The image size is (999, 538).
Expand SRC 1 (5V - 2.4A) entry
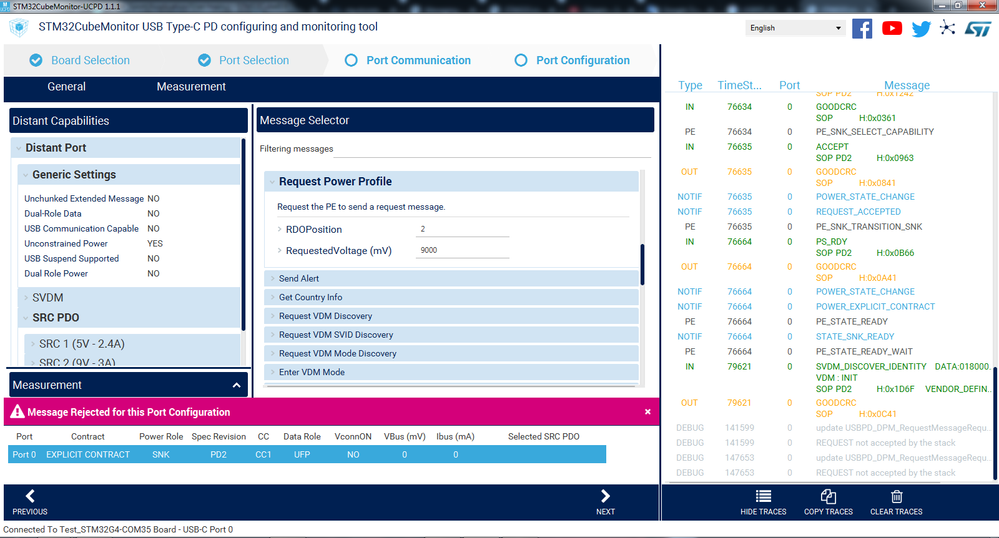[33, 344]
